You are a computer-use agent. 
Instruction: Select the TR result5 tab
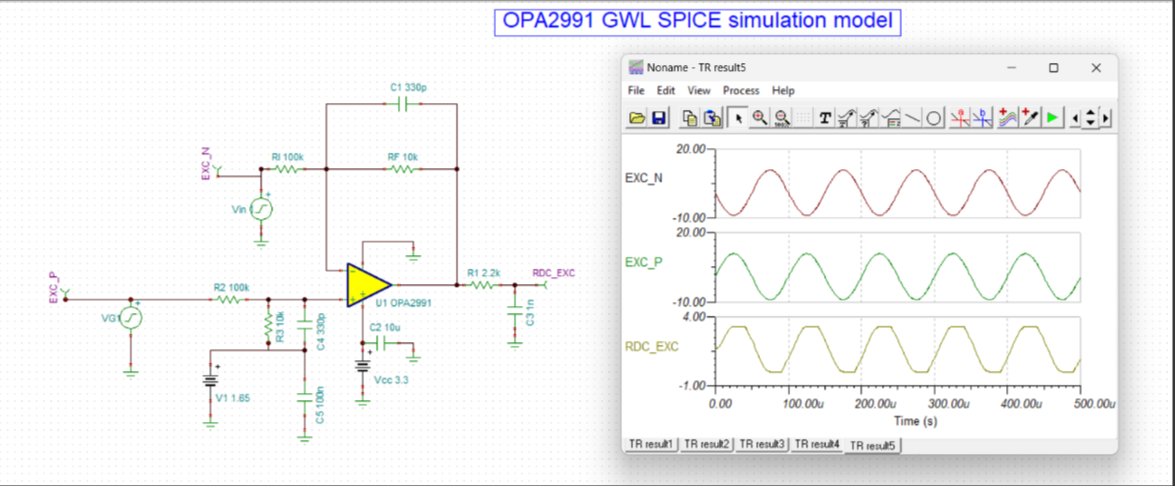coord(872,445)
